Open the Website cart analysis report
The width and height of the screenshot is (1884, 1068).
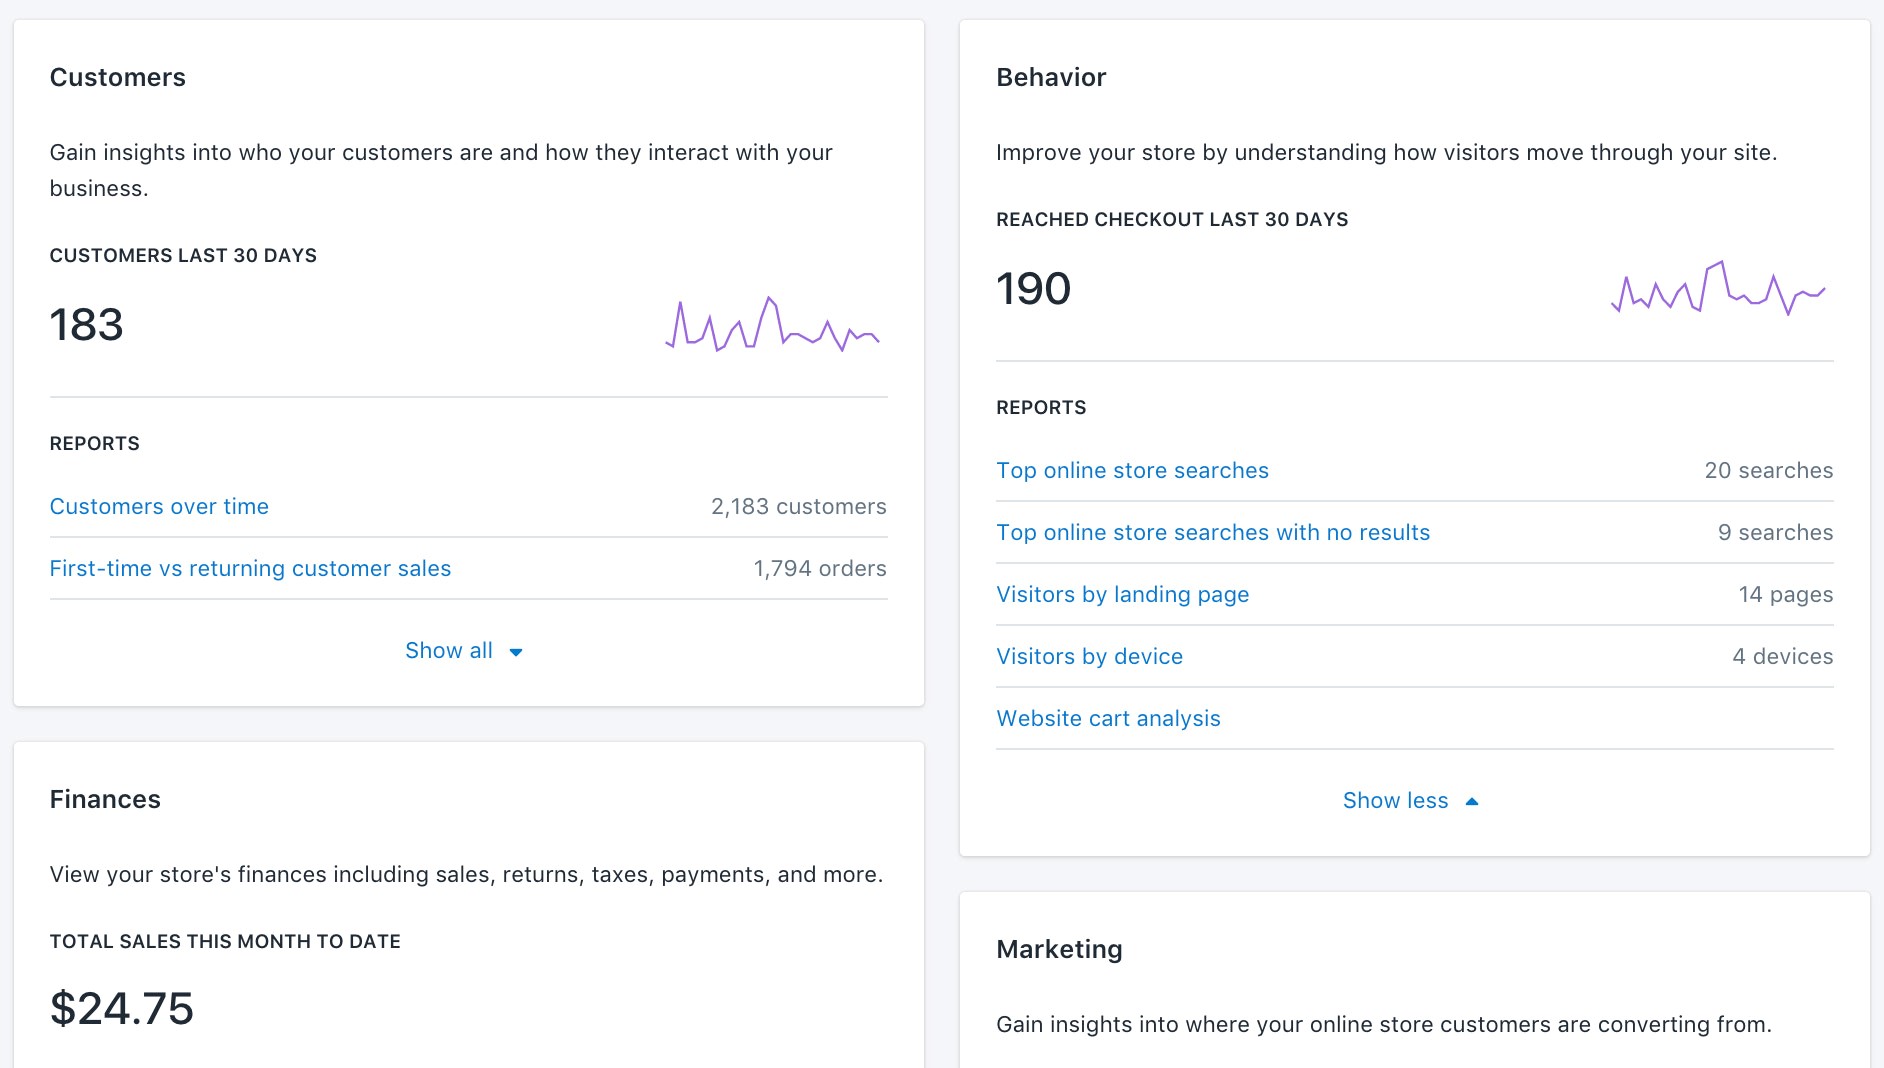(1108, 719)
